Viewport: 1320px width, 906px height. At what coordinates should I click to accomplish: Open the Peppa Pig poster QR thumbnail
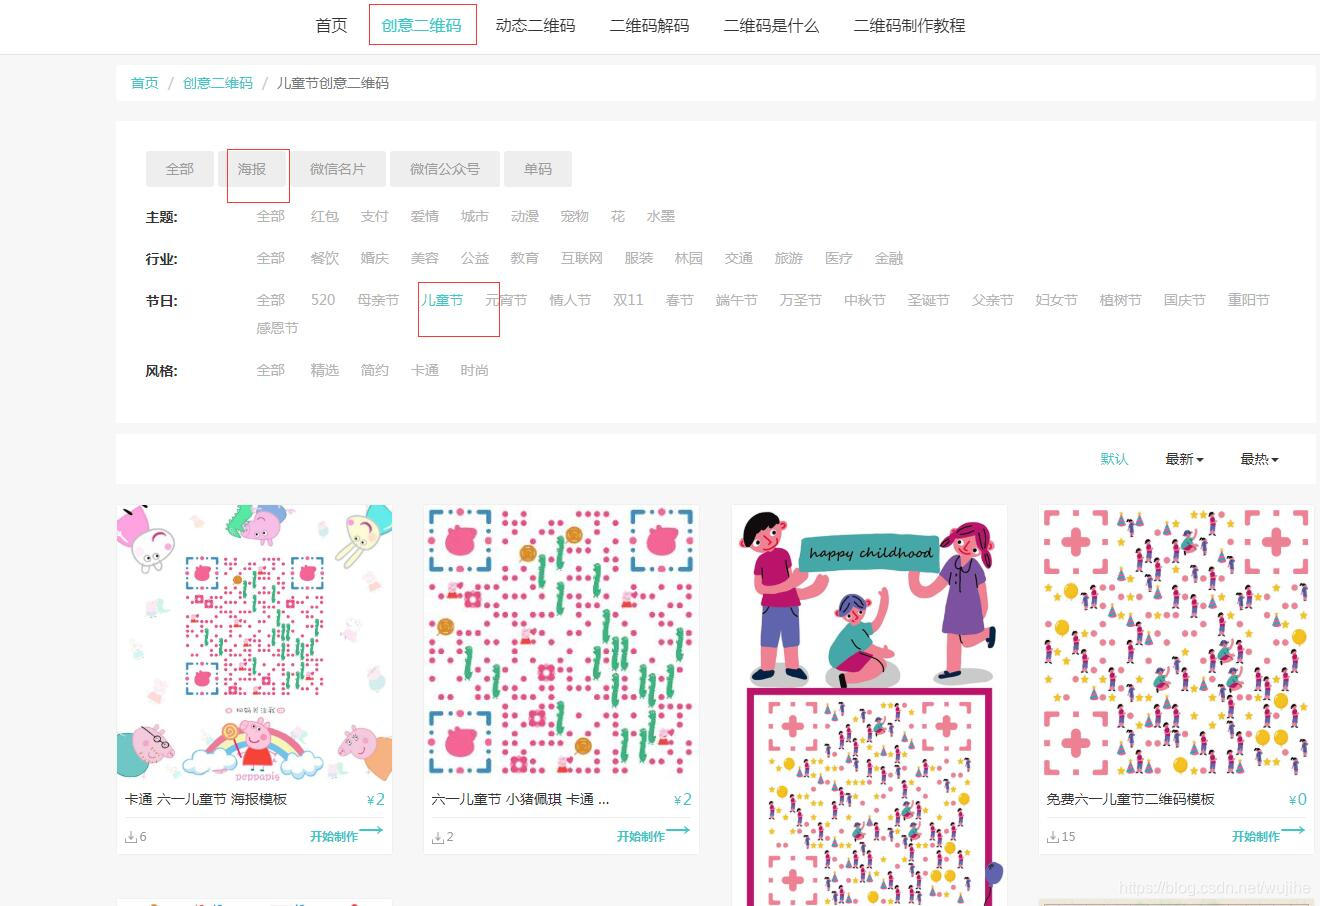[254, 643]
